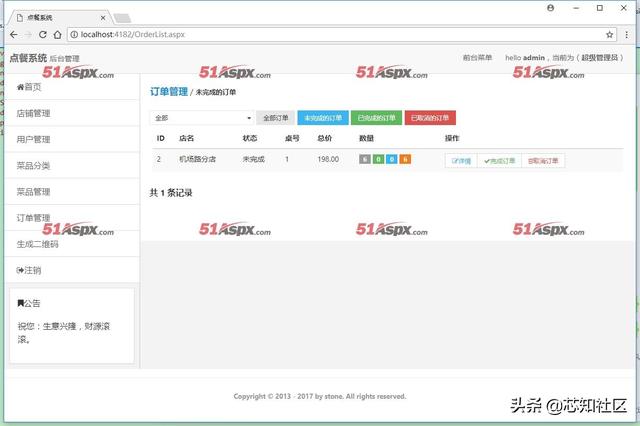The width and height of the screenshot is (640, 426).
Task: Click the Copyright footer text
Action: pyautogui.click(x=320, y=396)
